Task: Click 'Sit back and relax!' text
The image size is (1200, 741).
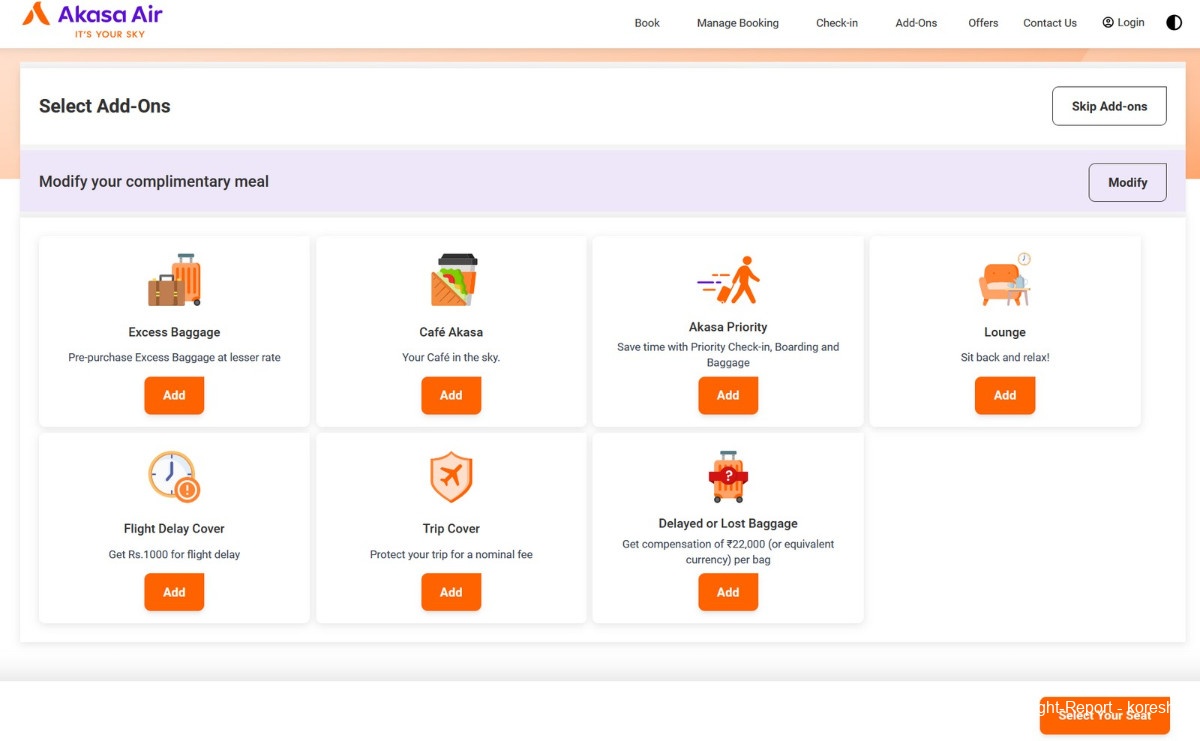Action: click(x=1005, y=357)
